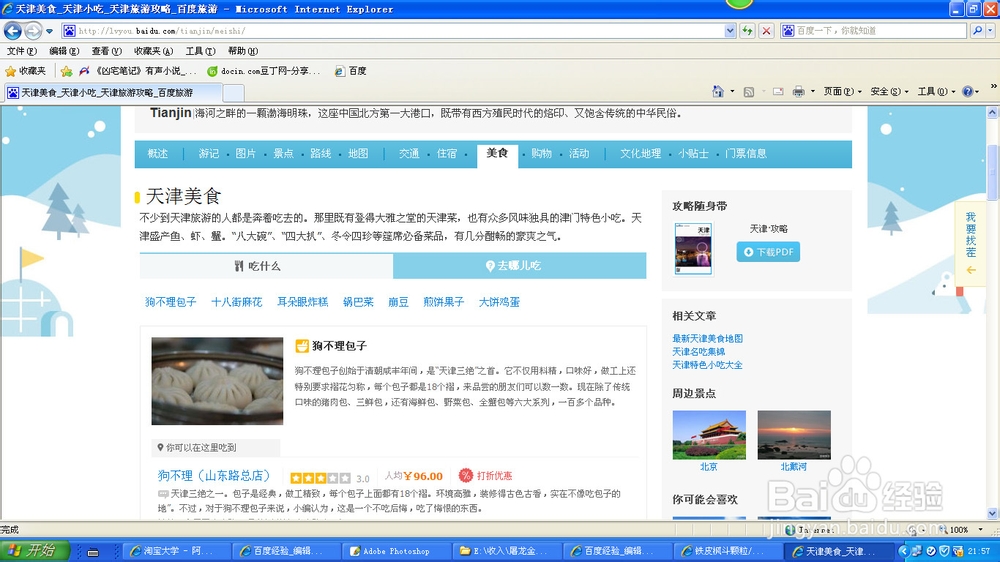Screen dimensions: 1000x562
Task: Click the browser Forward arrow button
Action: (33, 30)
